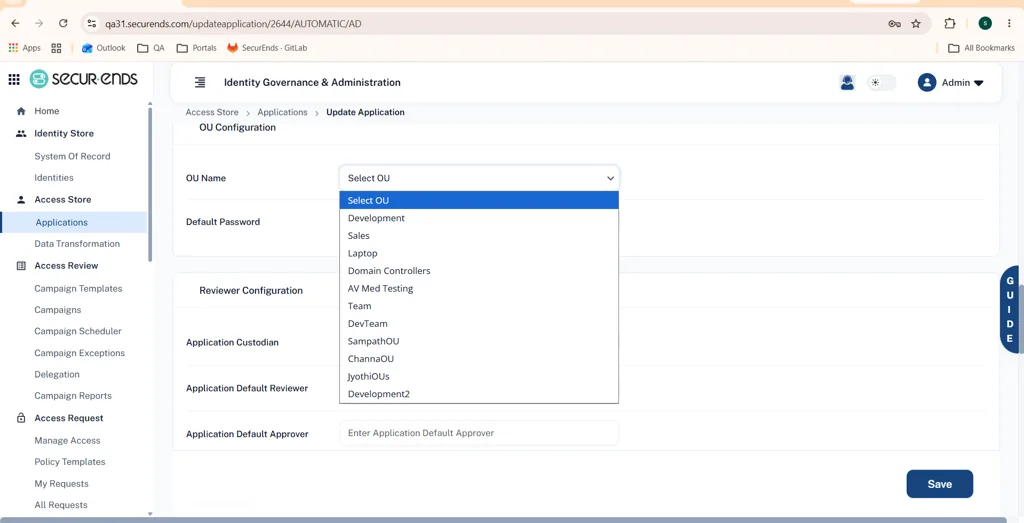This screenshot has height=523, width=1024.
Task: Select DevTeam OU option
Action: (479, 324)
